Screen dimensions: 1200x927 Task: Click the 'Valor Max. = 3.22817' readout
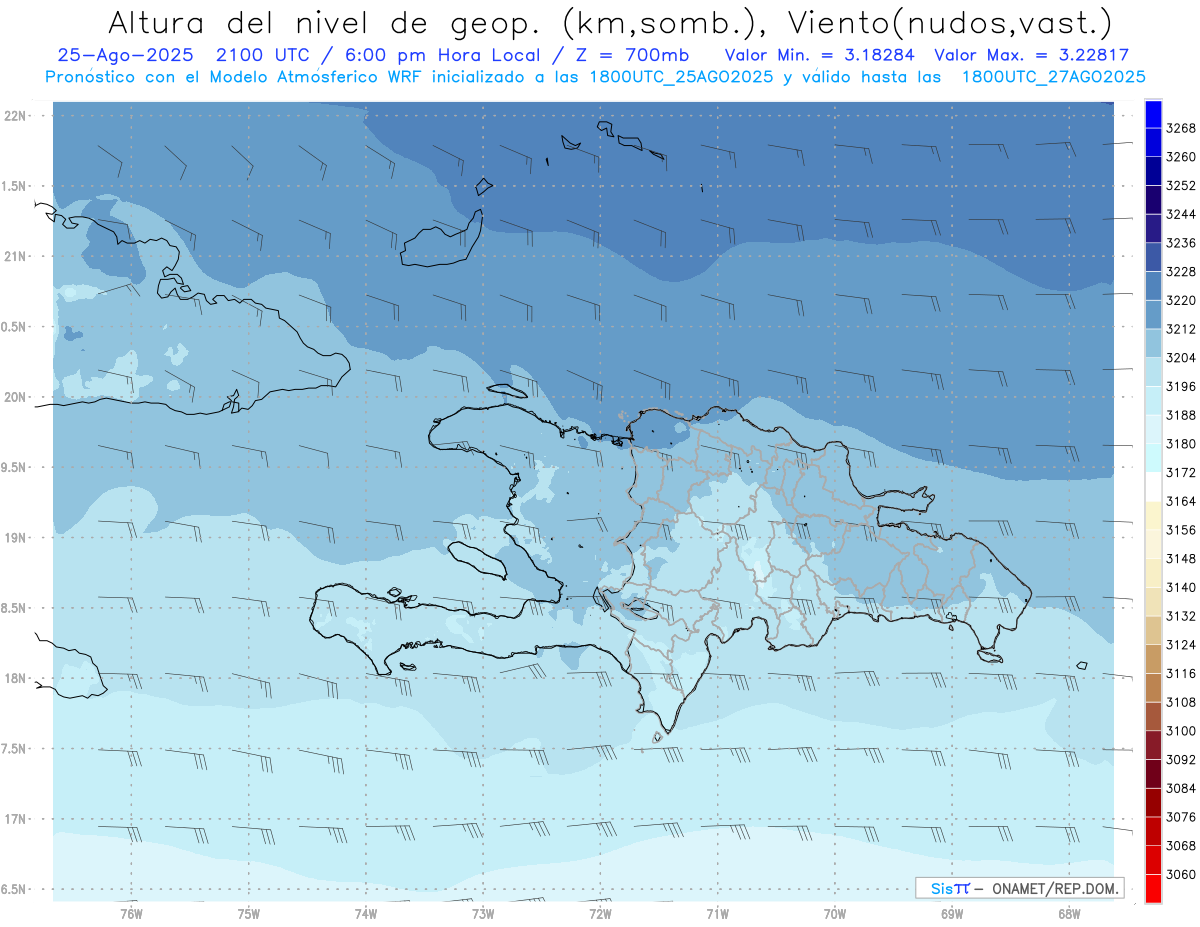[1031, 55]
